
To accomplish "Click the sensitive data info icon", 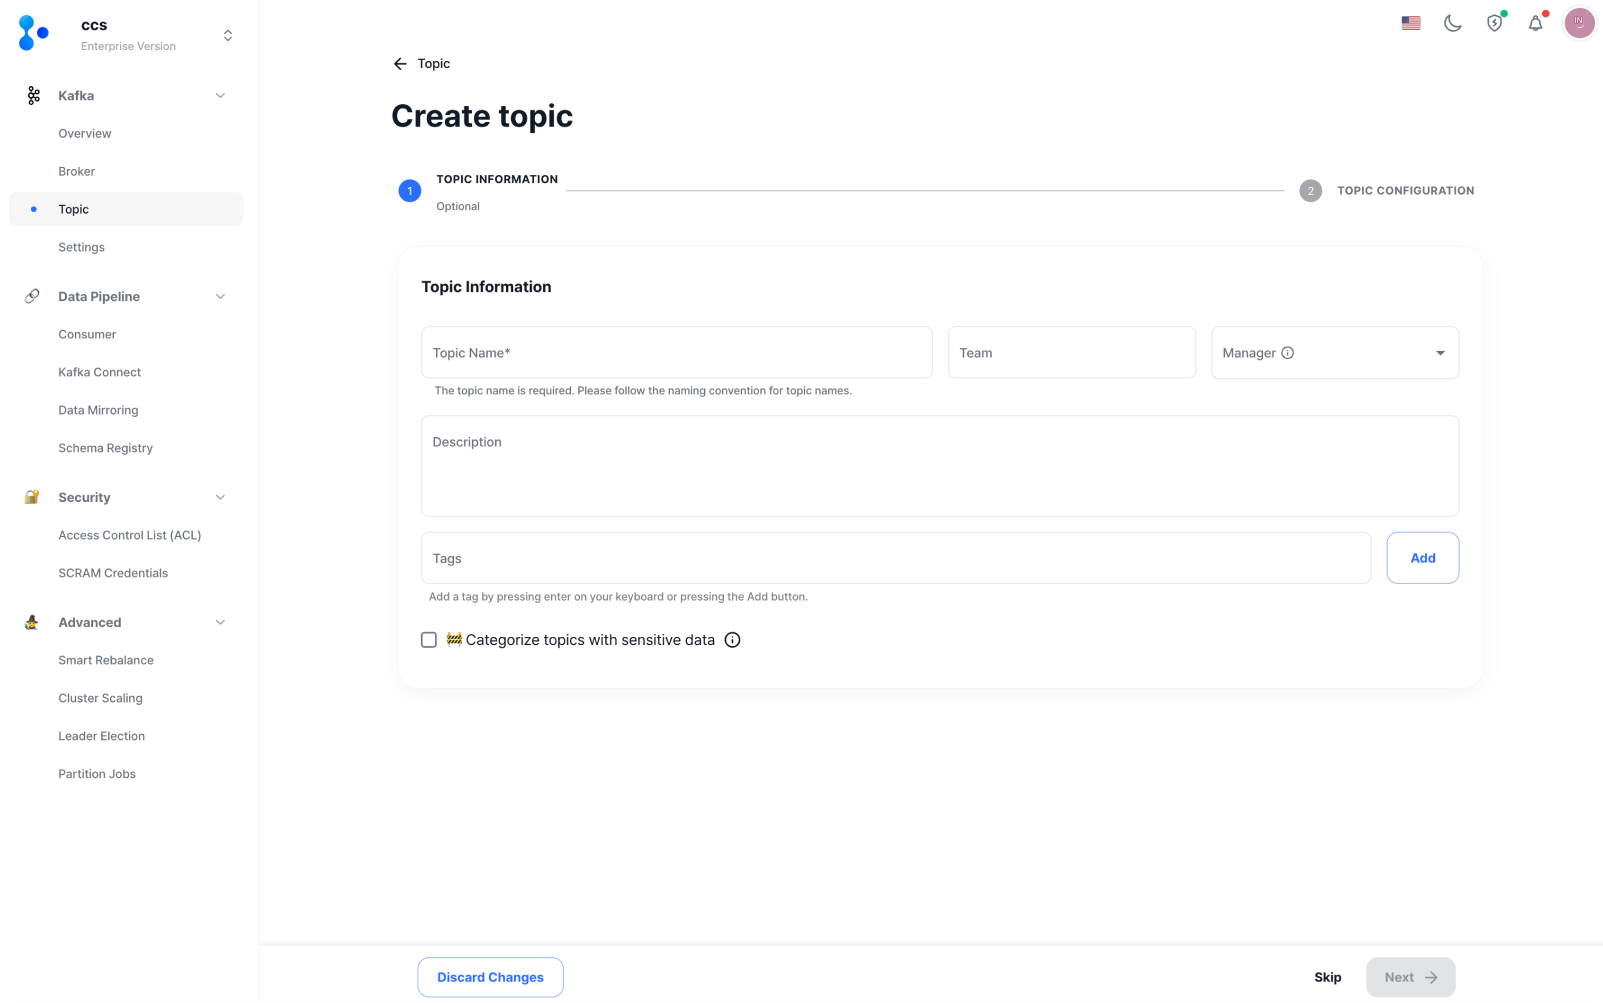I will pyautogui.click(x=732, y=640).
